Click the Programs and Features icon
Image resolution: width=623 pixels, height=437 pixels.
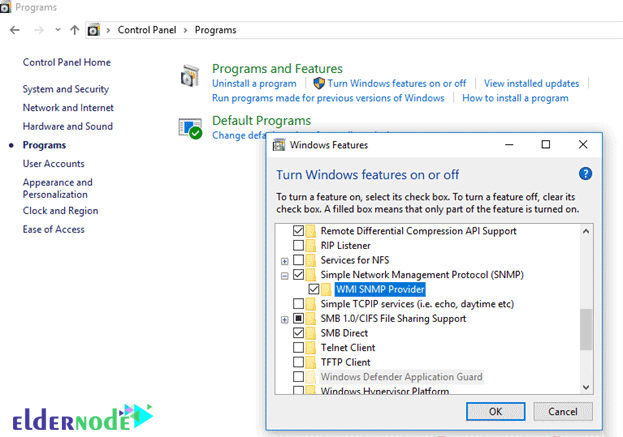click(x=190, y=75)
